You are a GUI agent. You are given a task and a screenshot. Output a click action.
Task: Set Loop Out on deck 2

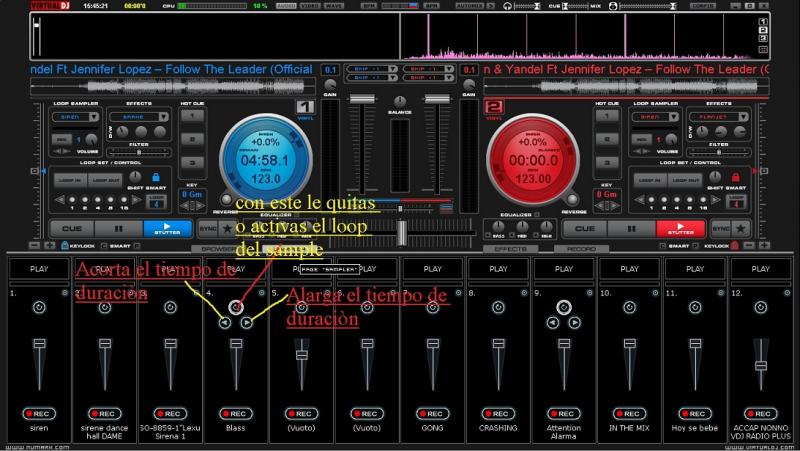685,180
